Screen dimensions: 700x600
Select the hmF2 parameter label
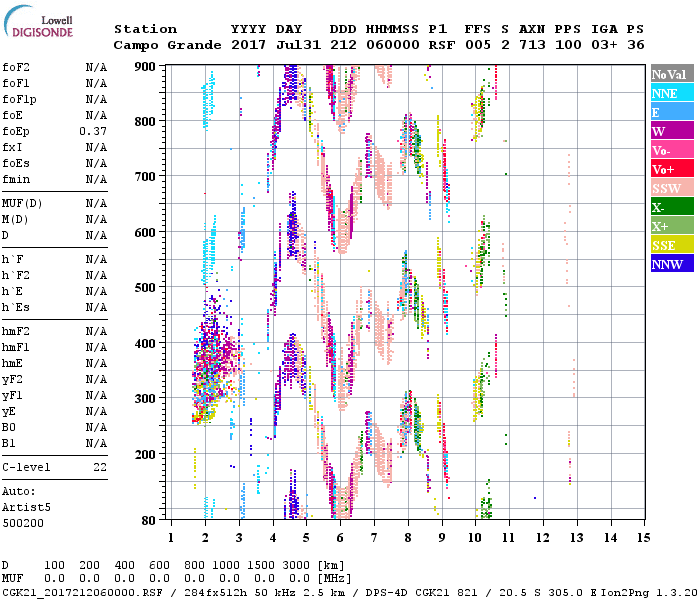[x=15, y=332]
